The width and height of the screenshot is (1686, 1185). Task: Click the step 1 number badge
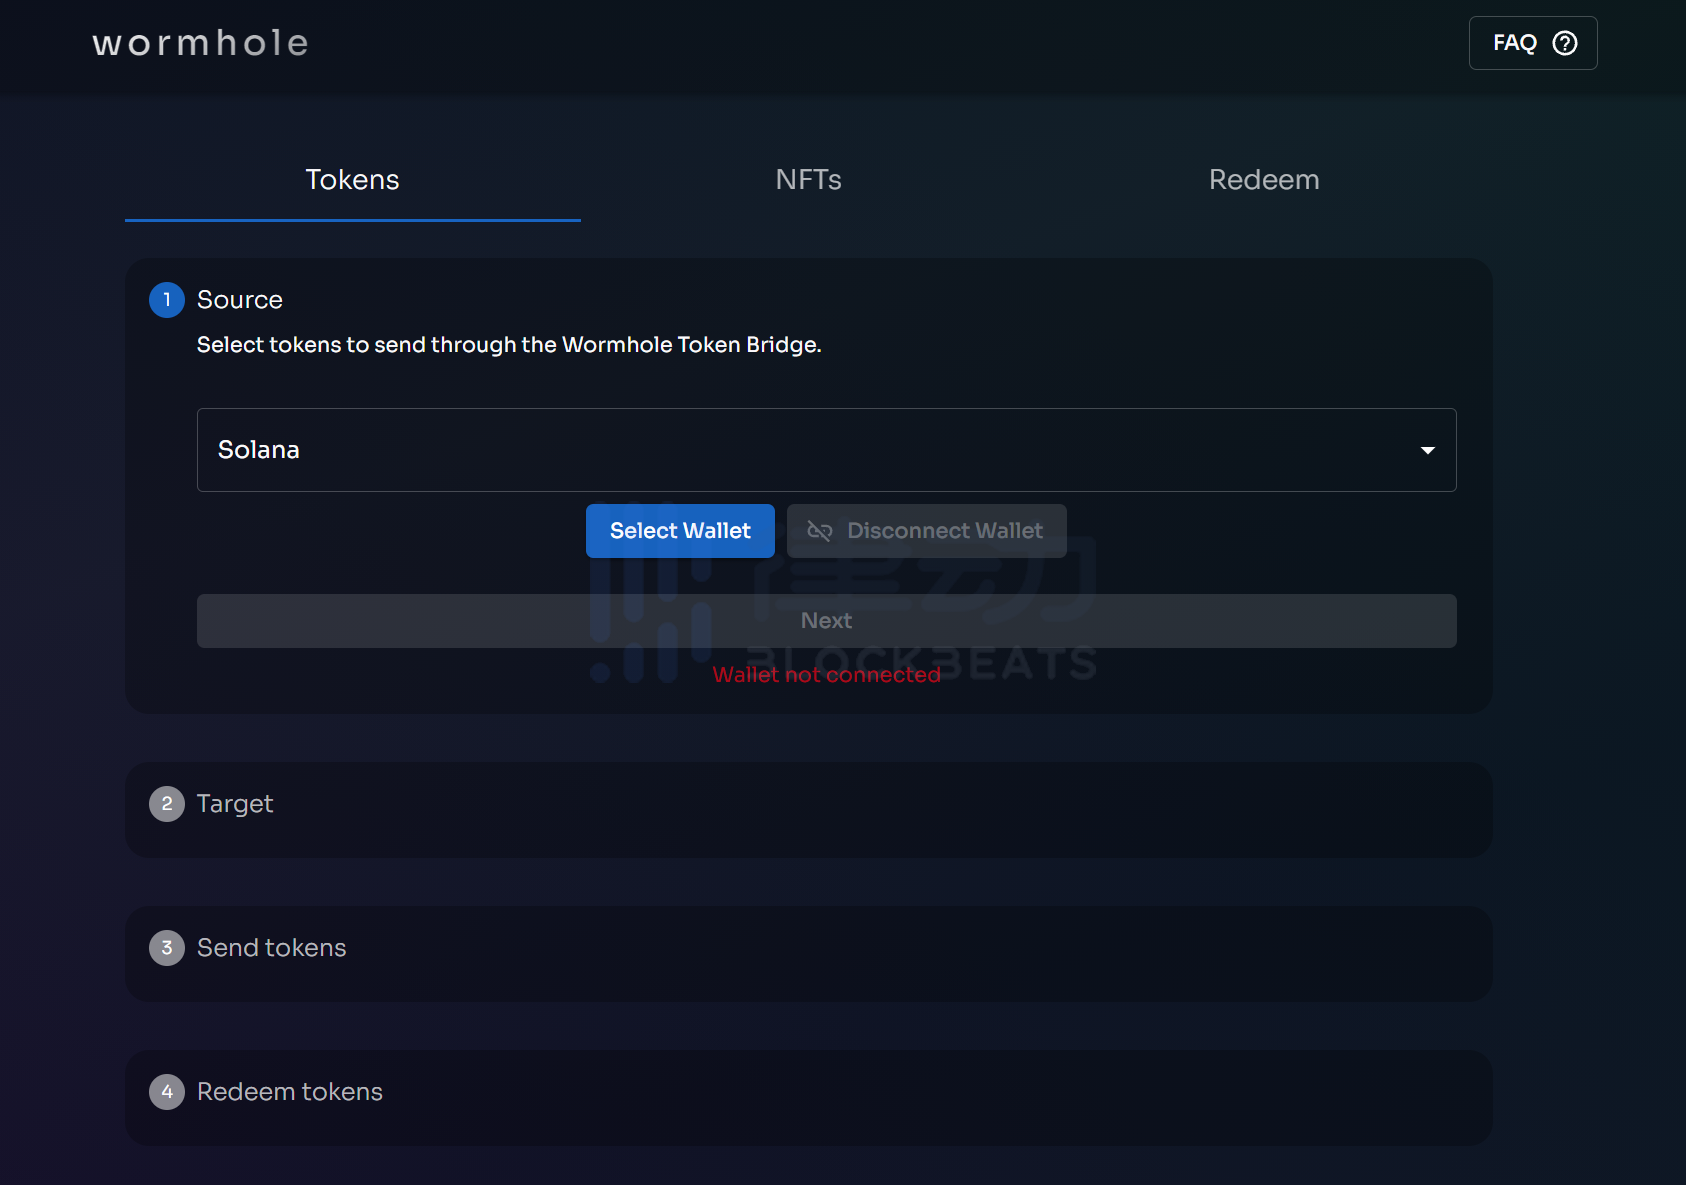coord(167,300)
